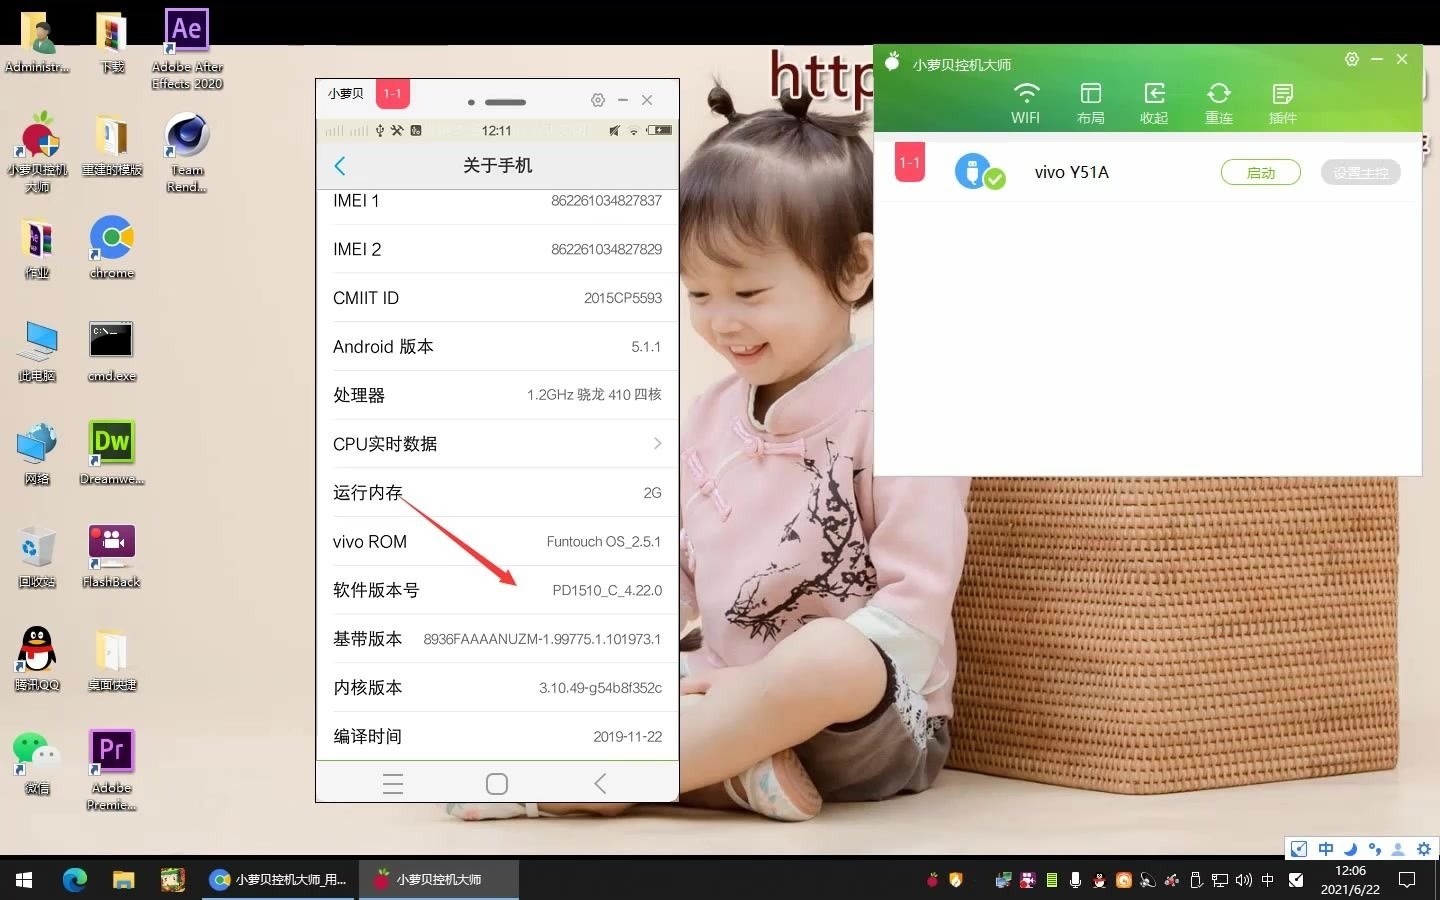This screenshot has height=900, width=1440.
Task: Tap the phone home navigation button
Action: coord(497,784)
